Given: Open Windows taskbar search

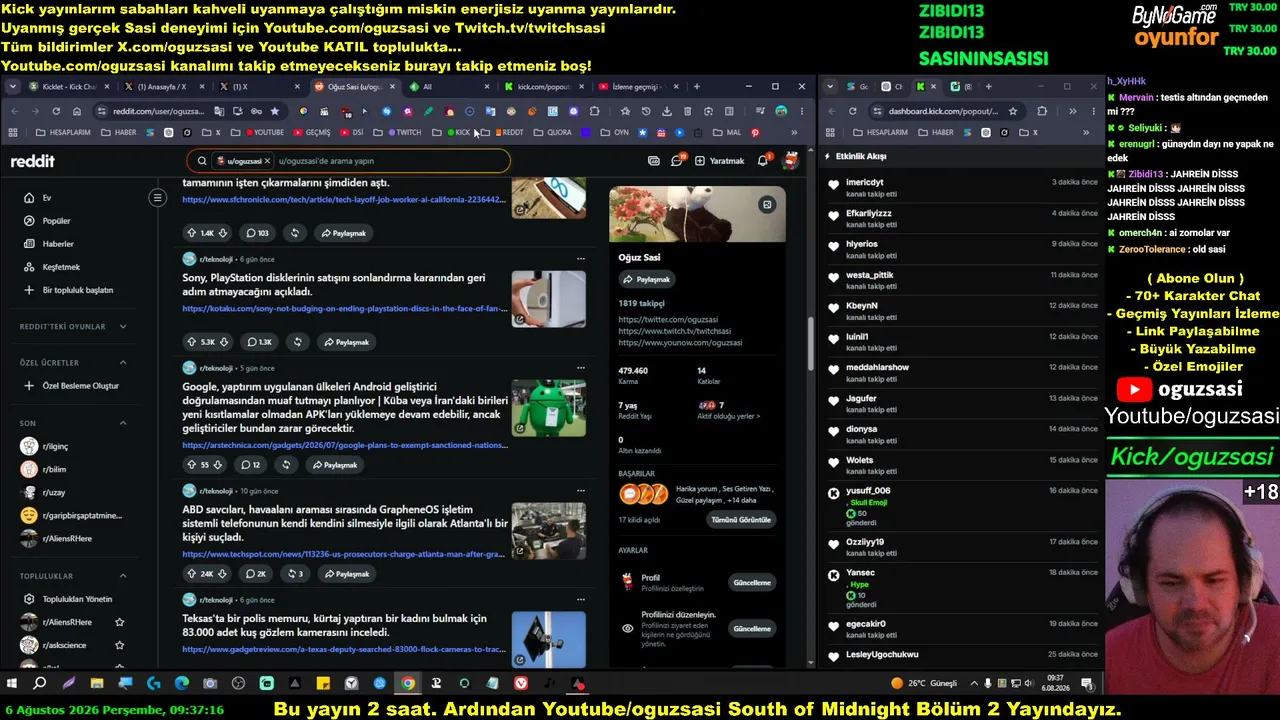Looking at the screenshot, I should click(x=40, y=684).
